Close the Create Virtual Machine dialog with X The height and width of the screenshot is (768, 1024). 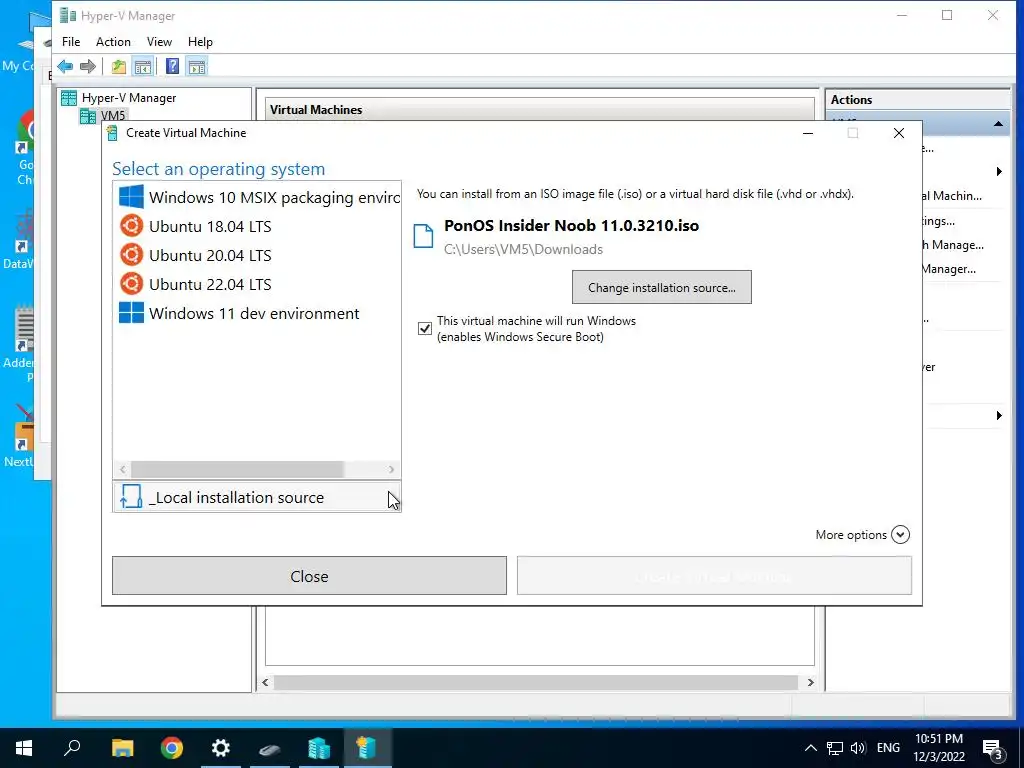point(899,133)
